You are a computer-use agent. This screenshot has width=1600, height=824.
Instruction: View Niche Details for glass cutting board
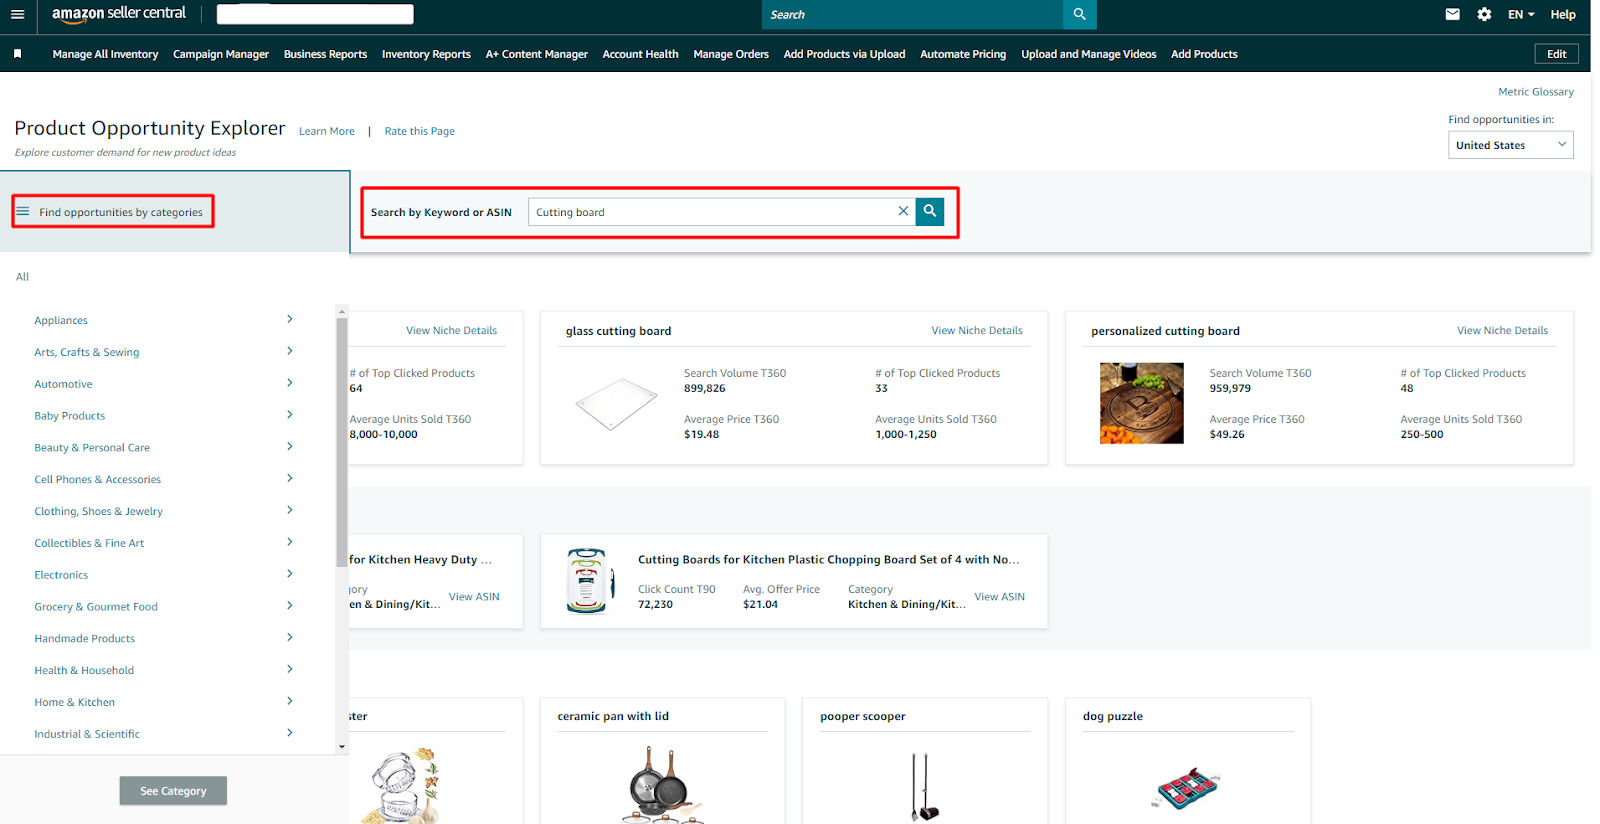[977, 330]
